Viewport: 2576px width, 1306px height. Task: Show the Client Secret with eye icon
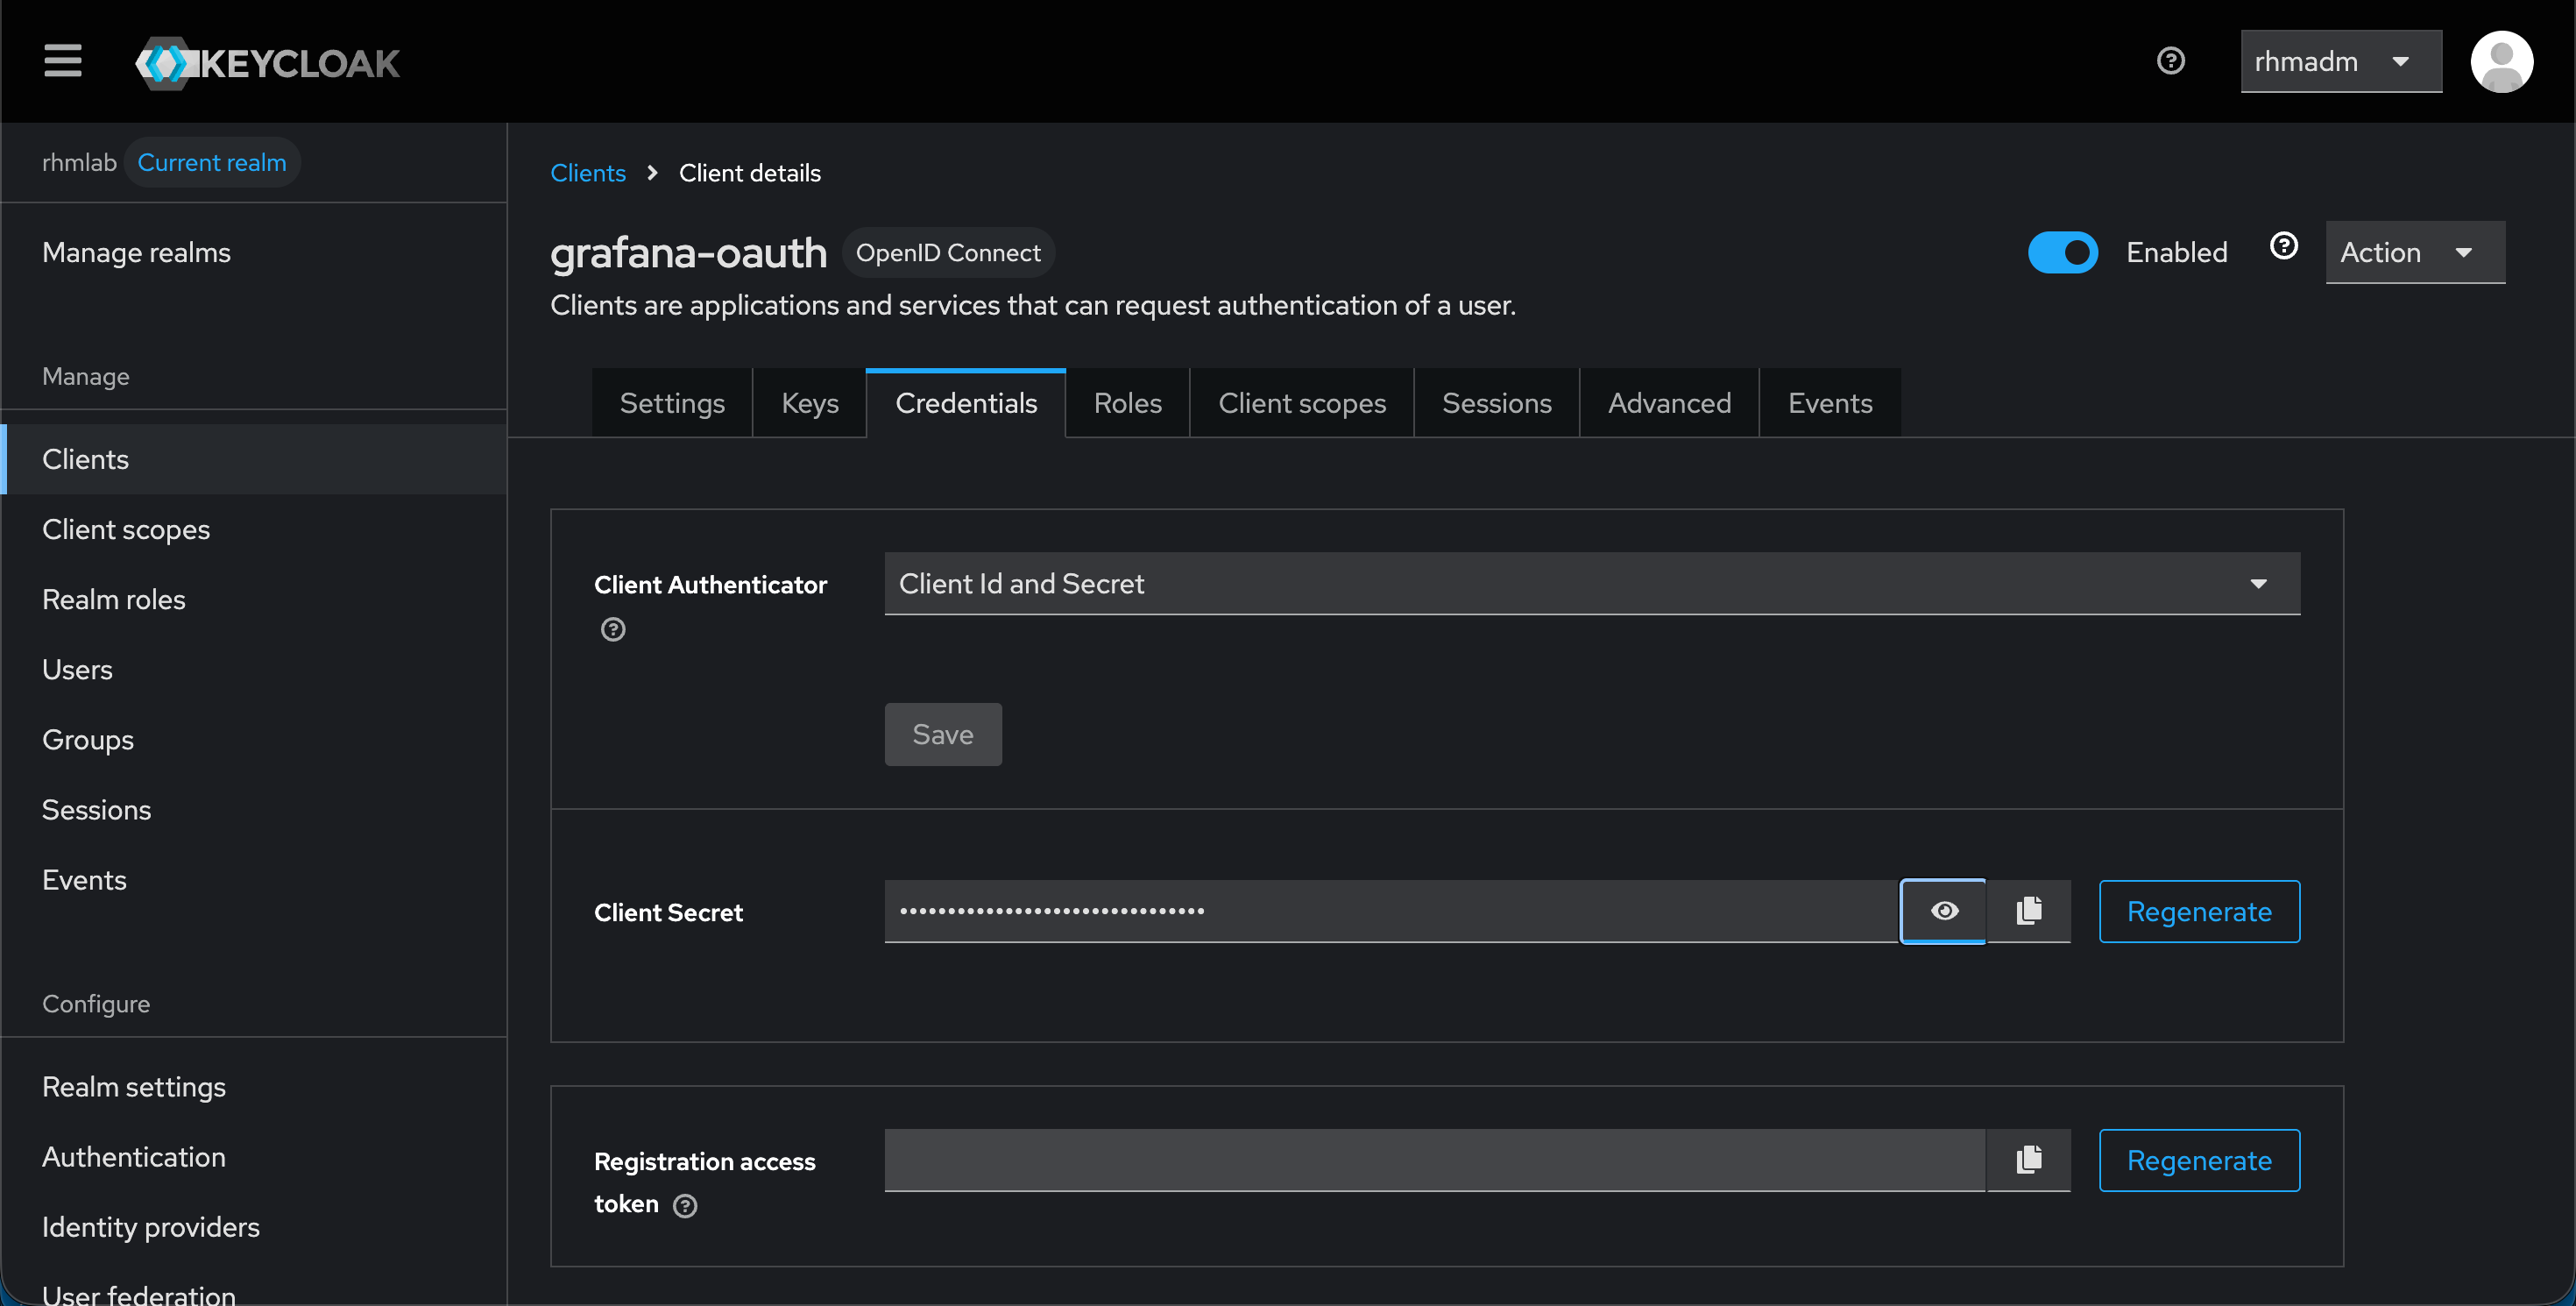click(1943, 910)
